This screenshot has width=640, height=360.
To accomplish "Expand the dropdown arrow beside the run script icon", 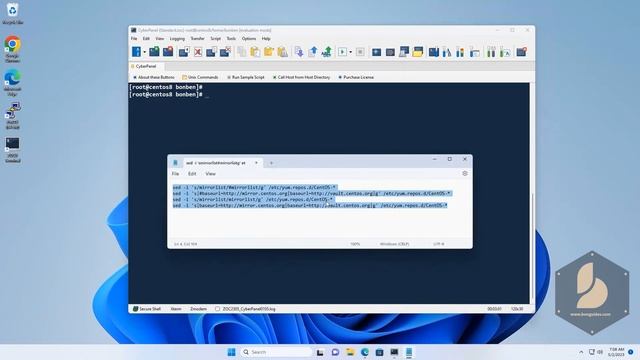I will 351,52.
